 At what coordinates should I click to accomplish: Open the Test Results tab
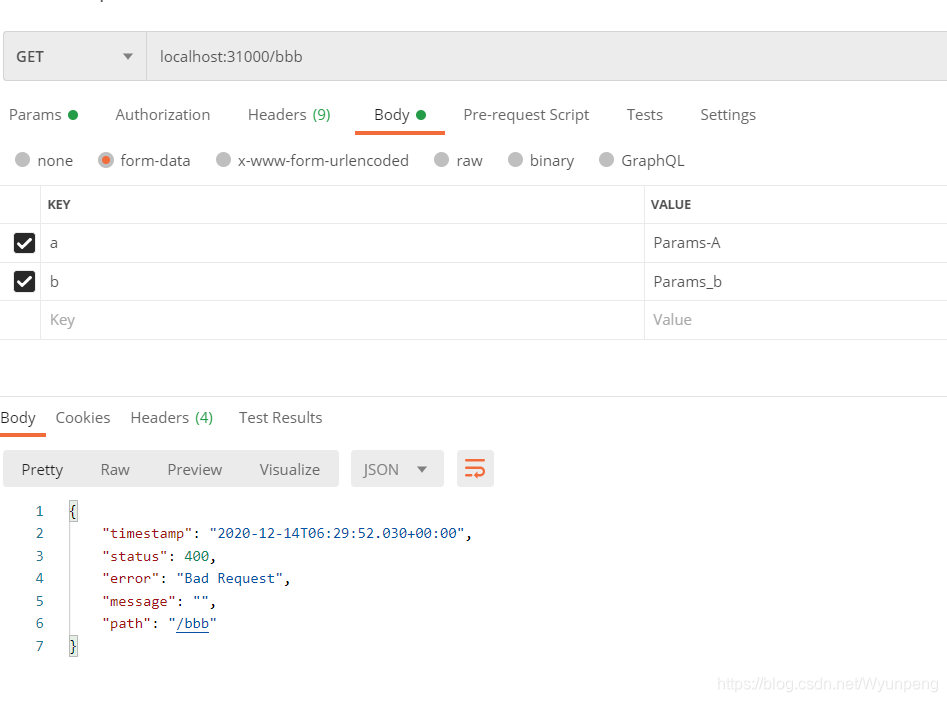280,418
